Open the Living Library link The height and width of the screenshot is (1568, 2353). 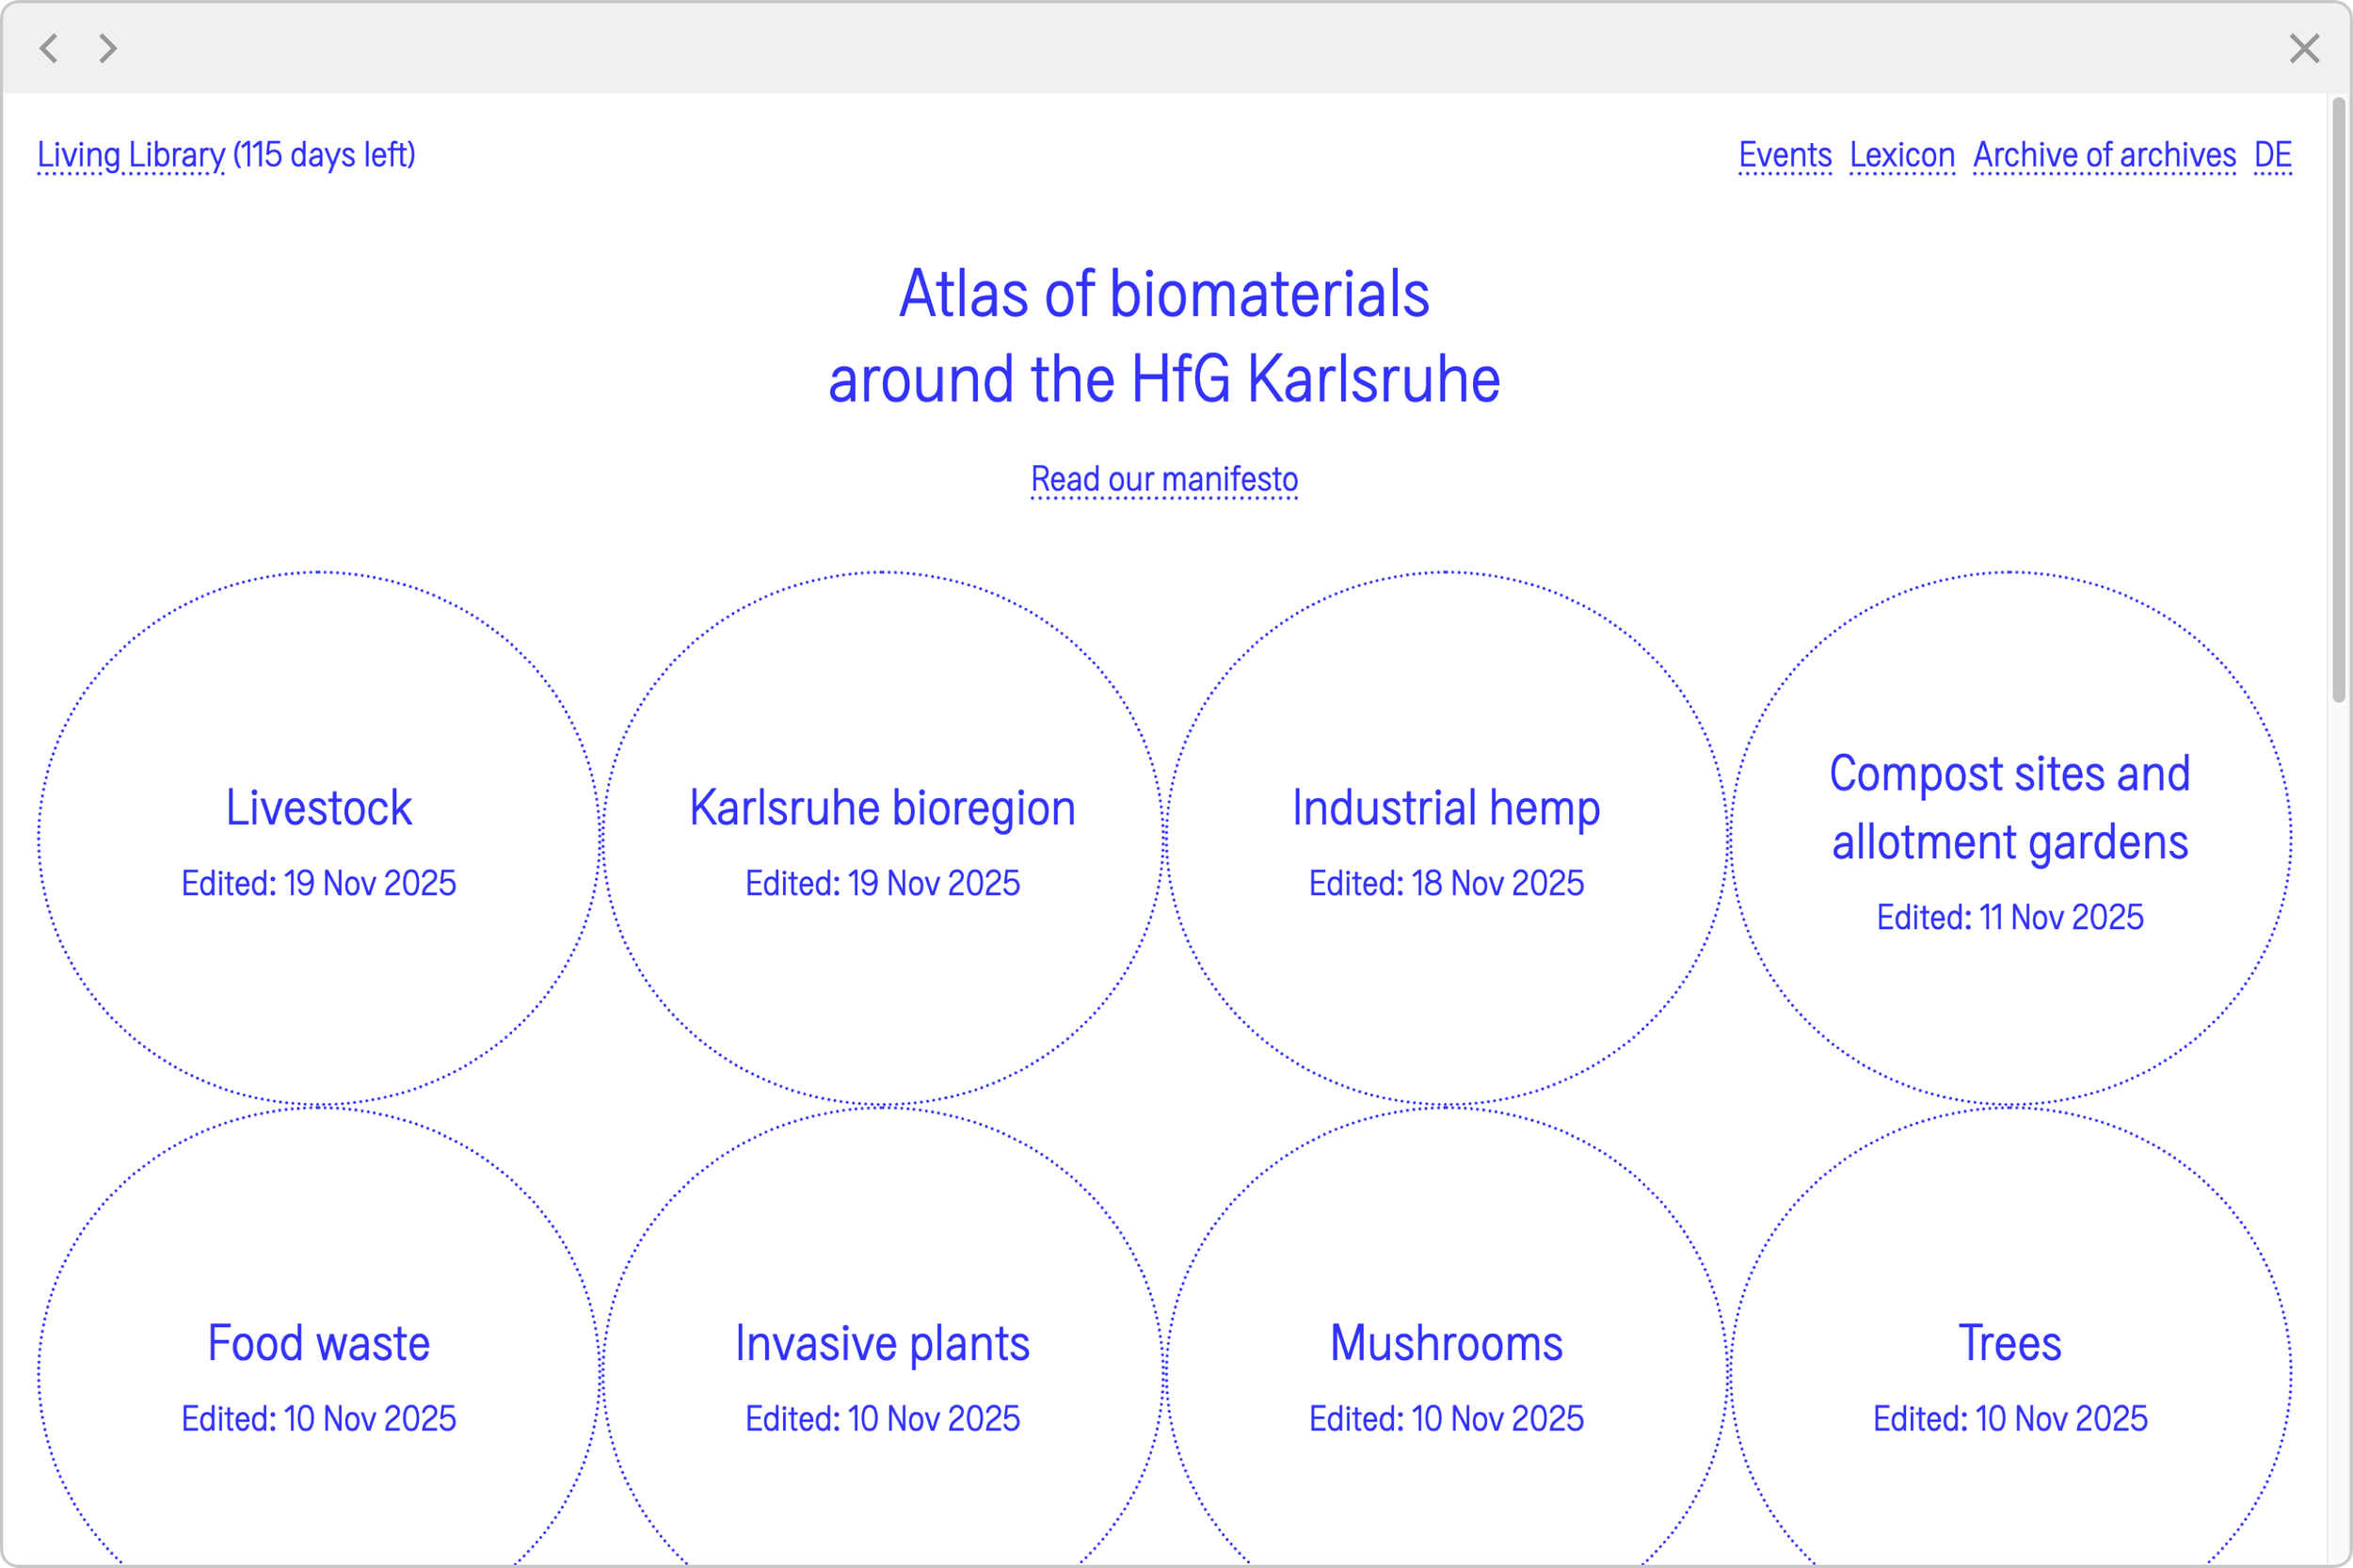pyautogui.click(x=131, y=155)
